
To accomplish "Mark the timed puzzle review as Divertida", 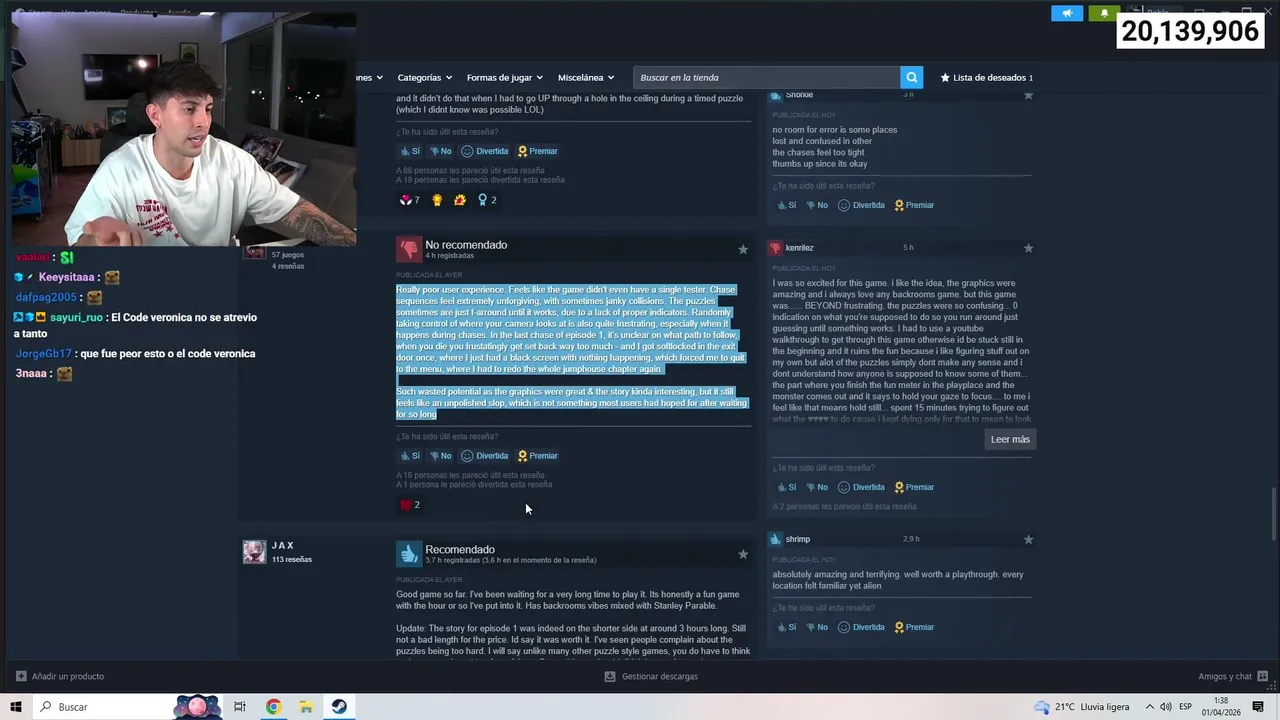I will click(484, 151).
